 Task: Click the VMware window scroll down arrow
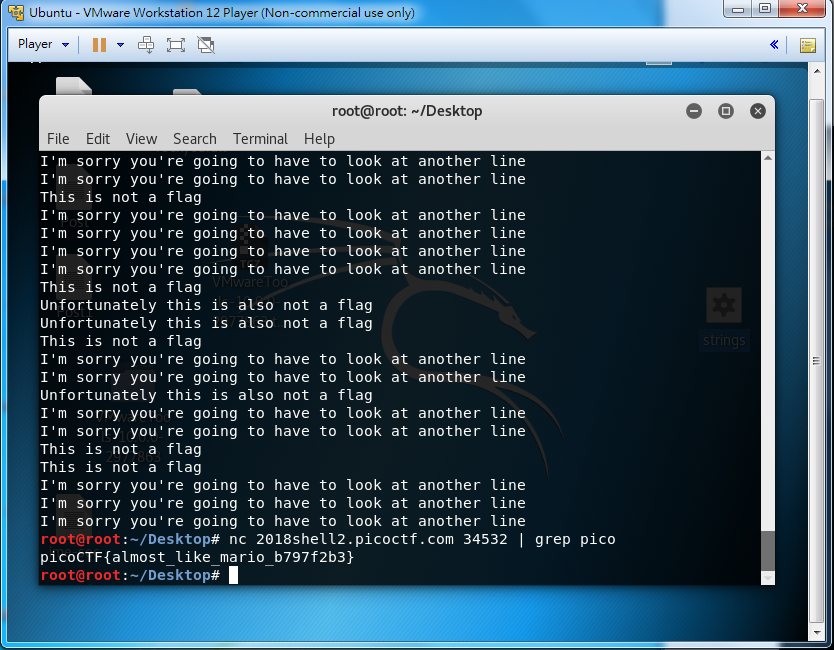click(x=817, y=633)
